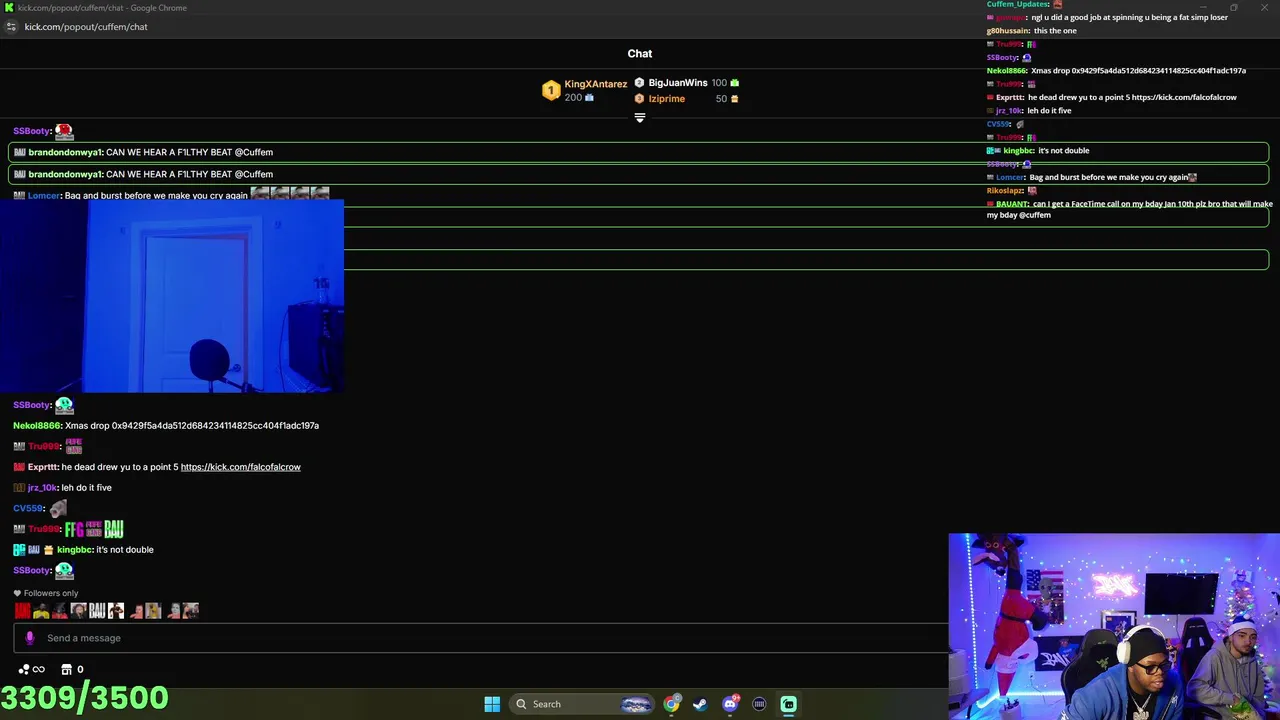The width and height of the screenshot is (1280, 720).
Task: Click 'leh do it five' message
Action: [x=87, y=488]
